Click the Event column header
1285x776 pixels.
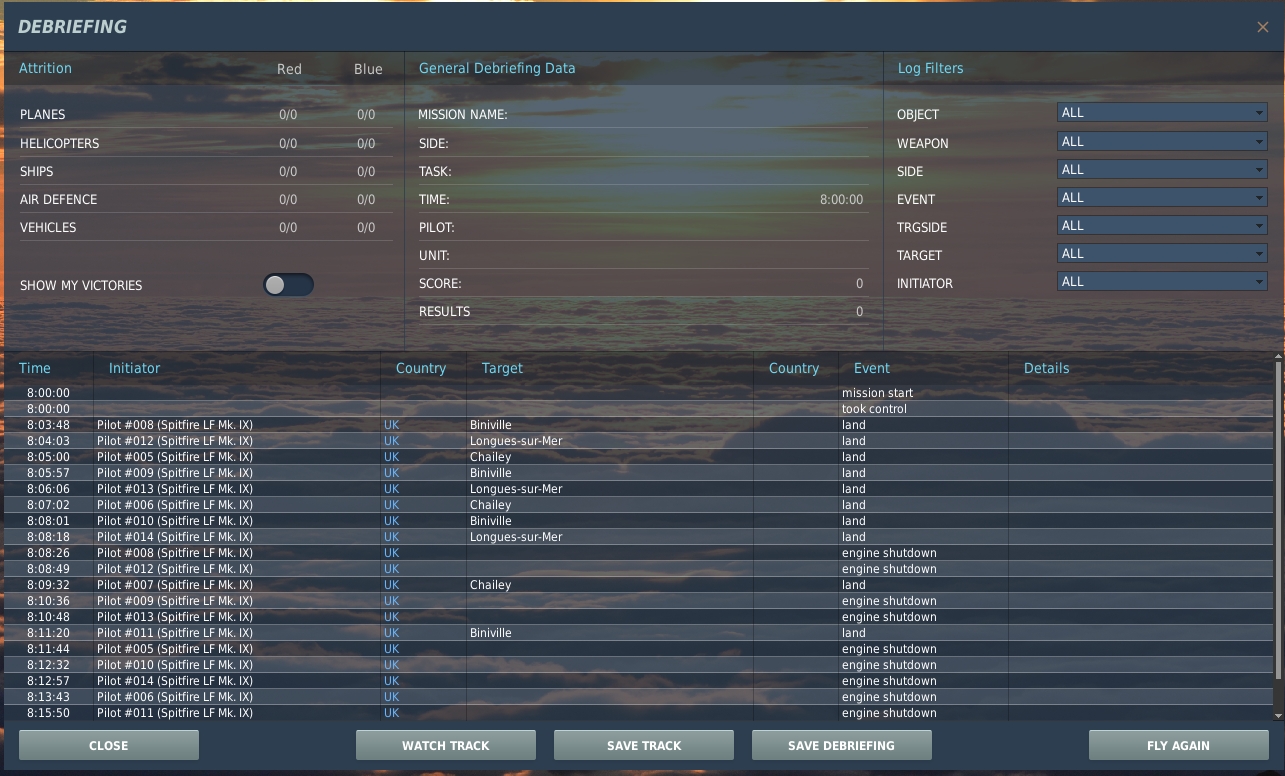pyautogui.click(x=872, y=368)
